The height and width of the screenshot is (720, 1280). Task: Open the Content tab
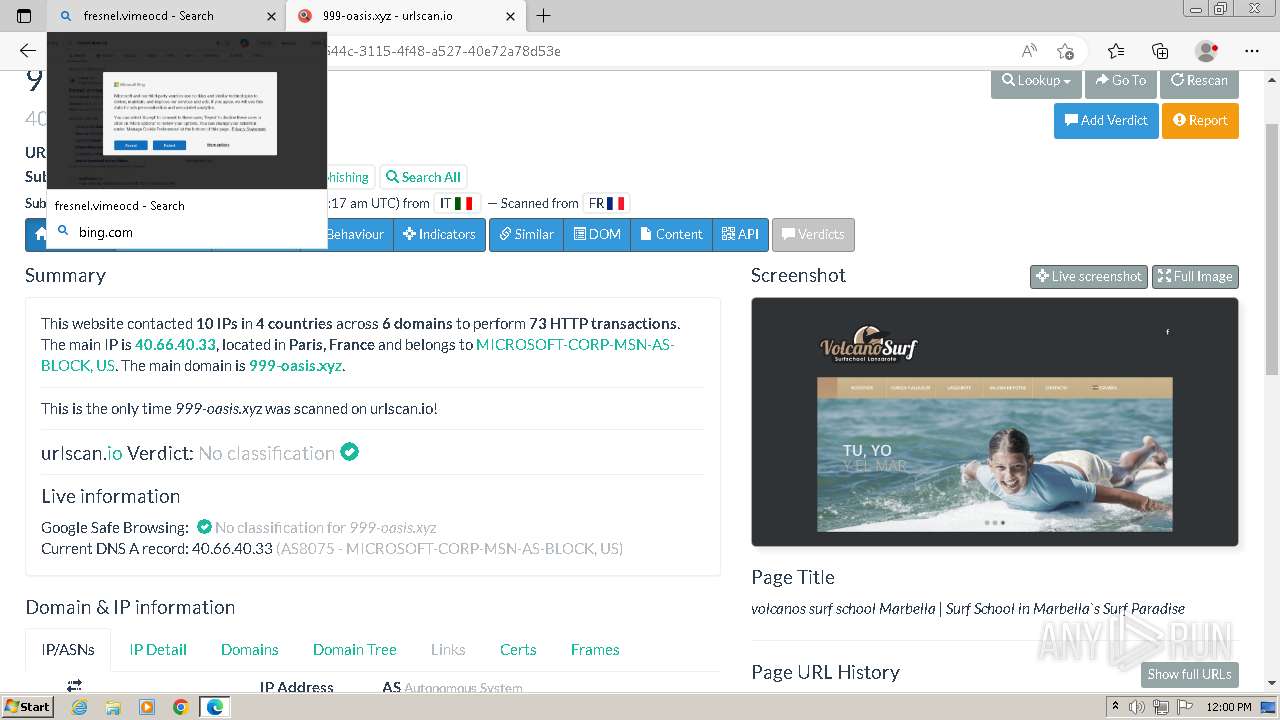(x=671, y=234)
